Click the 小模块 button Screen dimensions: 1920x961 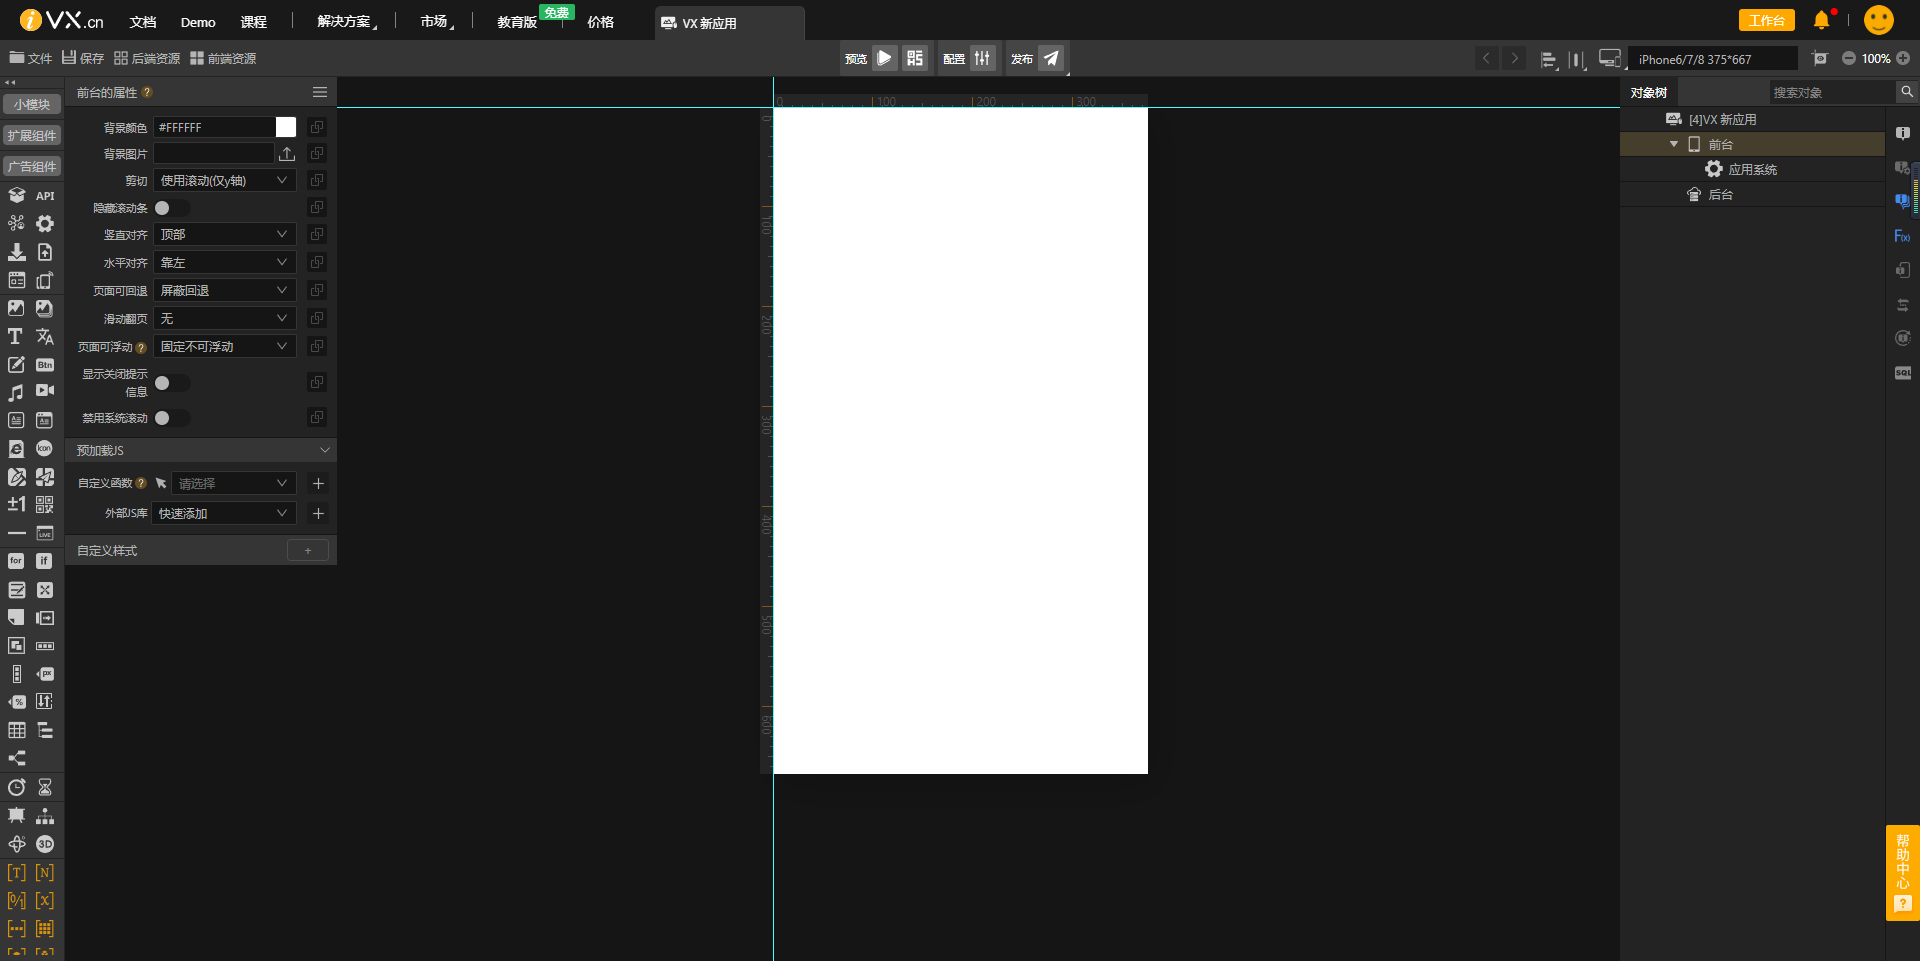pos(32,105)
